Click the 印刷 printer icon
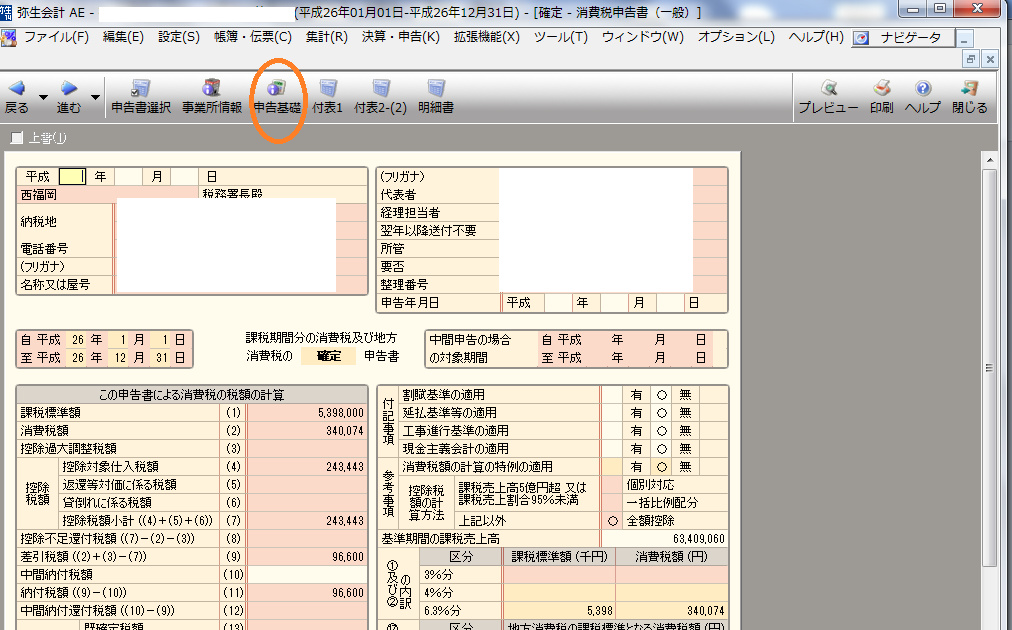The height and width of the screenshot is (630, 1012). tap(881, 90)
